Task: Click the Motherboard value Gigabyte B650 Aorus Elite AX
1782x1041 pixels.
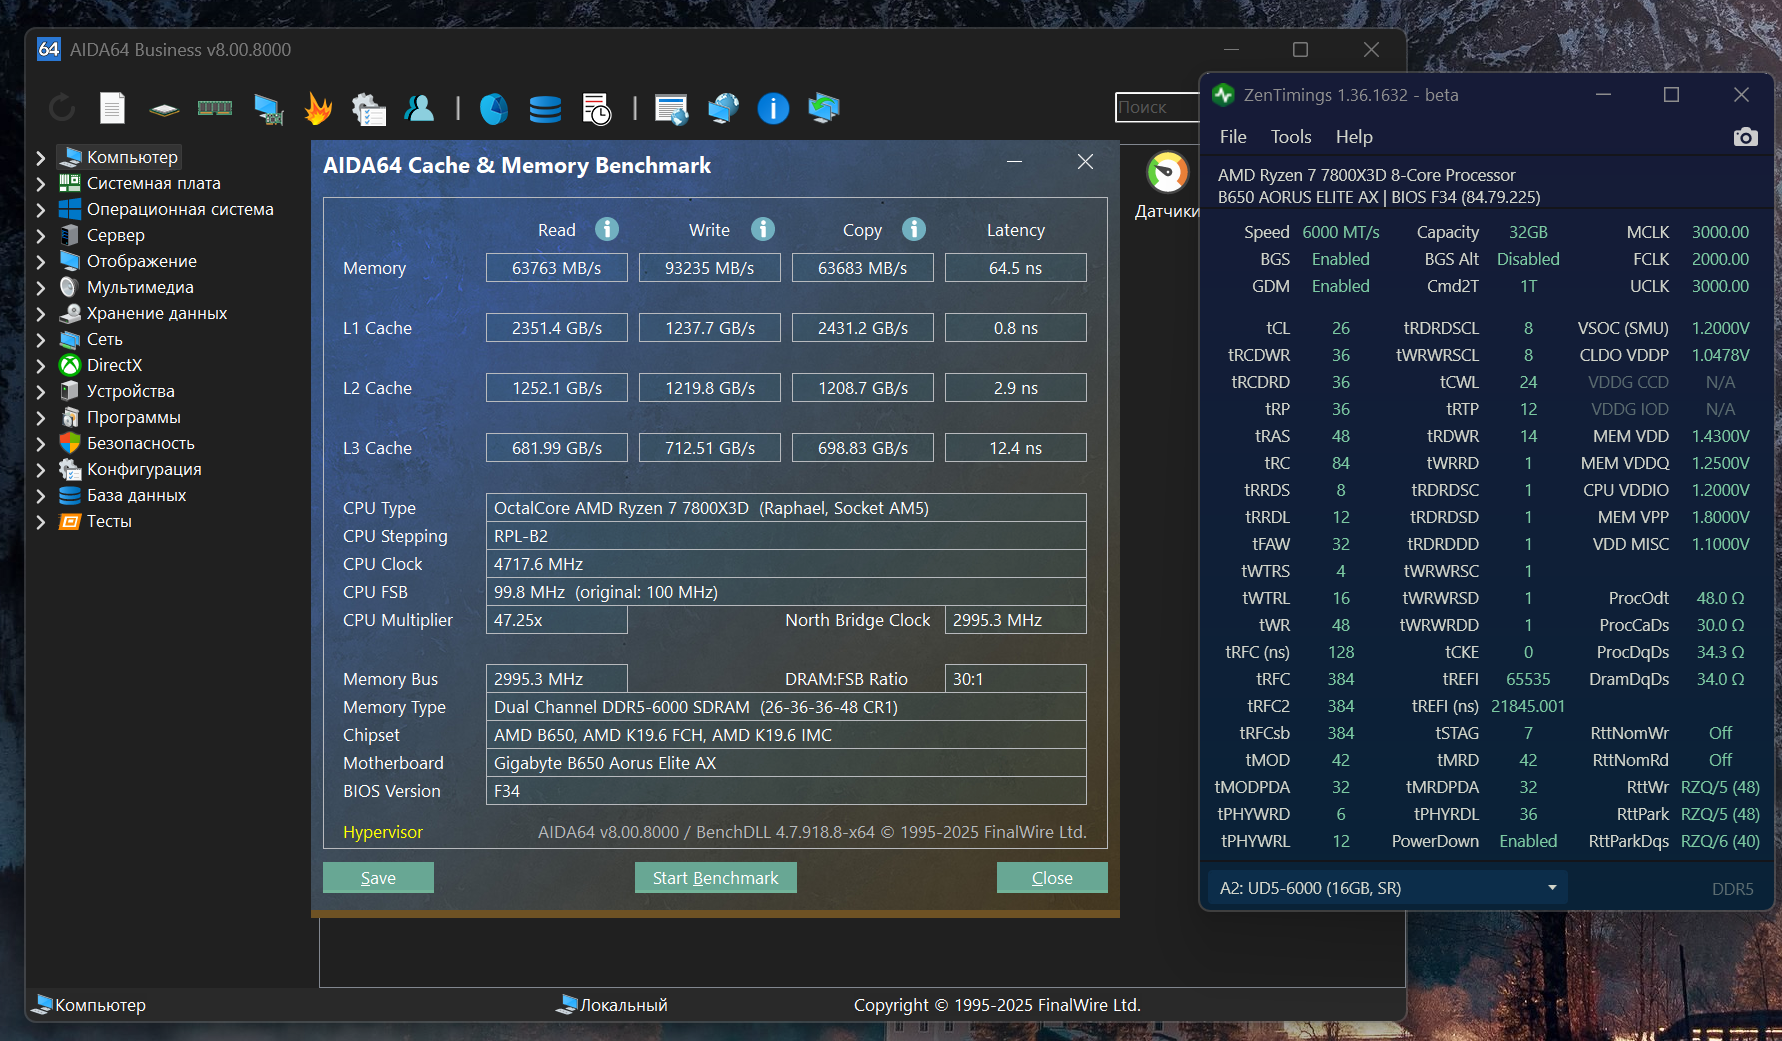Action: [x=786, y=763]
